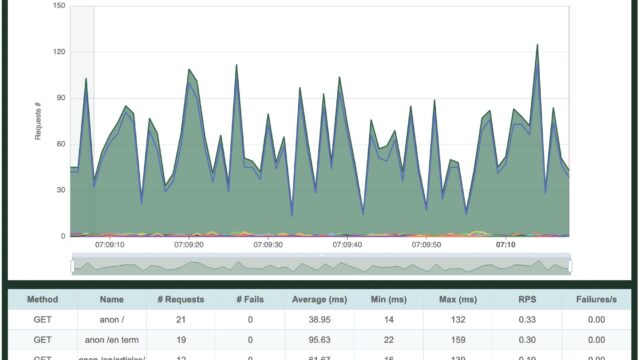Sort table by Method column header

pyautogui.click(x=42, y=299)
